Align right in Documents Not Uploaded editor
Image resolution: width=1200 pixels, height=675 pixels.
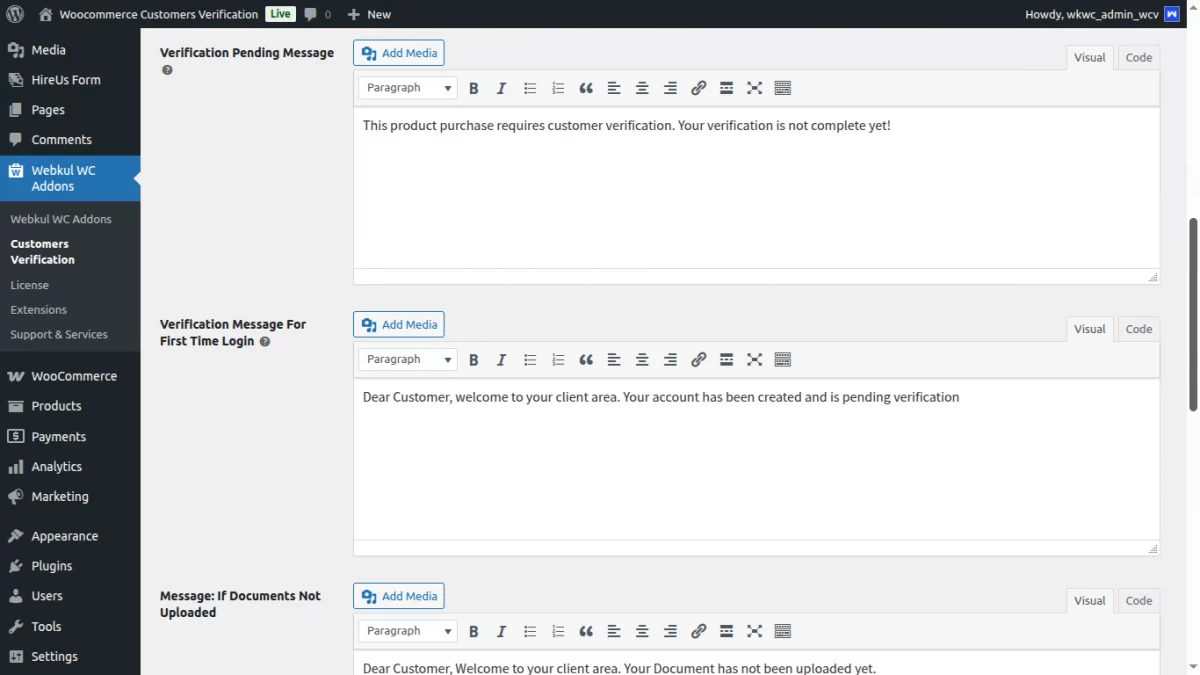[x=670, y=631]
